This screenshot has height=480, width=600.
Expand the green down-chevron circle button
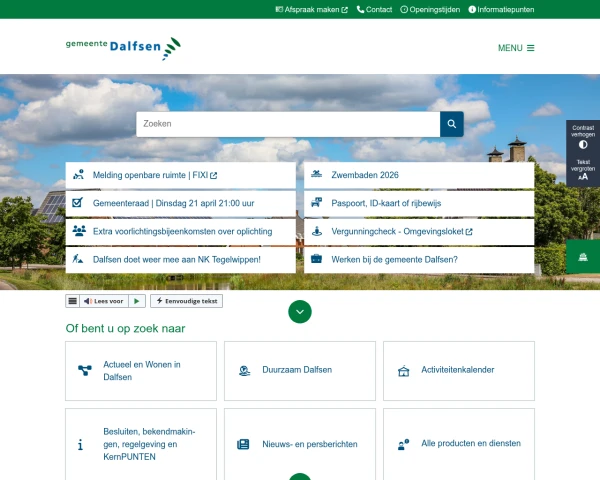click(x=300, y=312)
